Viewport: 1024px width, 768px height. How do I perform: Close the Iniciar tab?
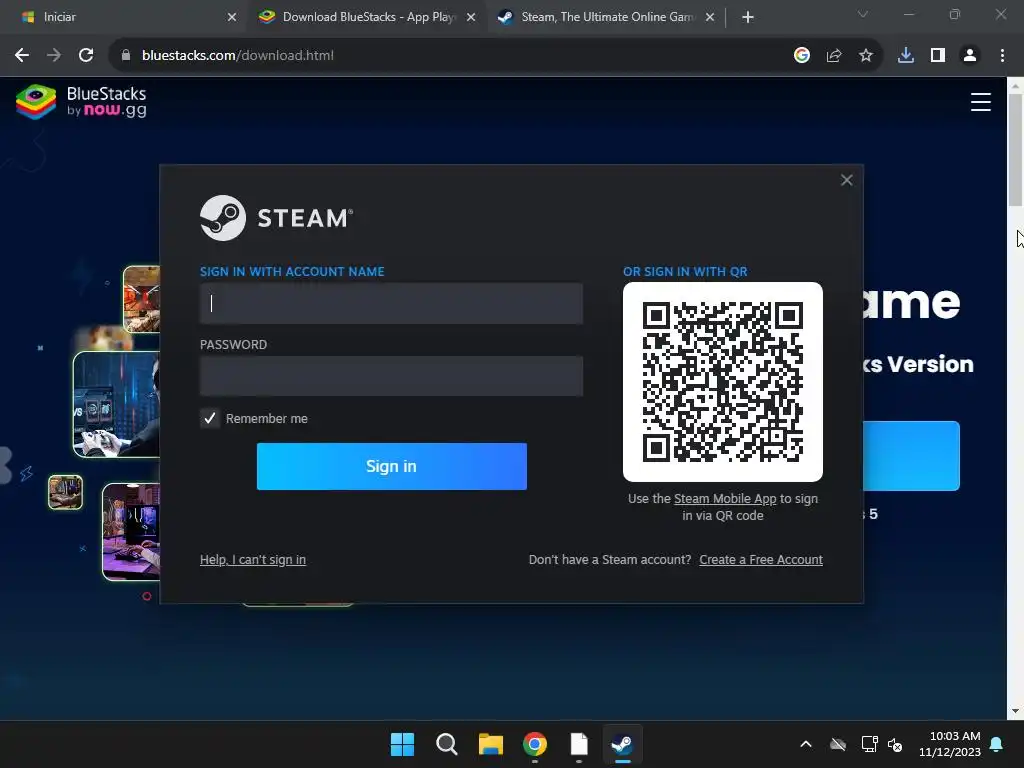[x=232, y=18]
